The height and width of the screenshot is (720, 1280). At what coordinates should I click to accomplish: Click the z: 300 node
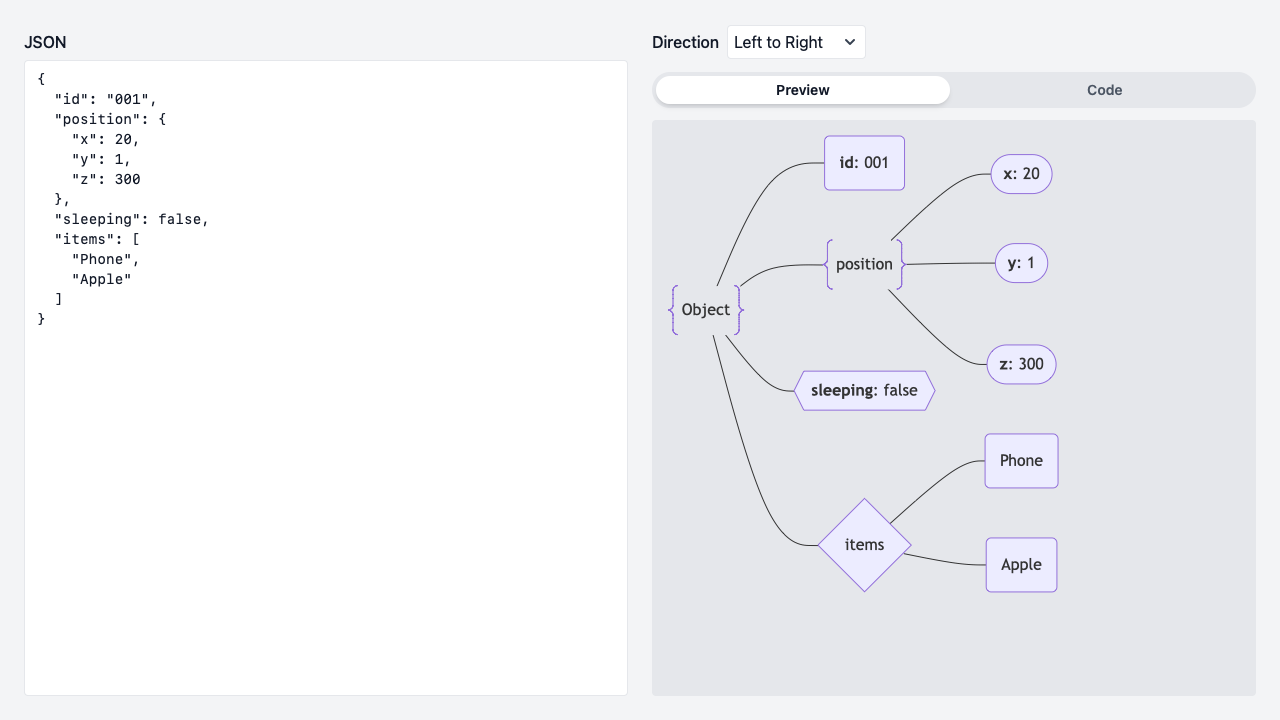pyautogui.click(x=1021, y=364)
